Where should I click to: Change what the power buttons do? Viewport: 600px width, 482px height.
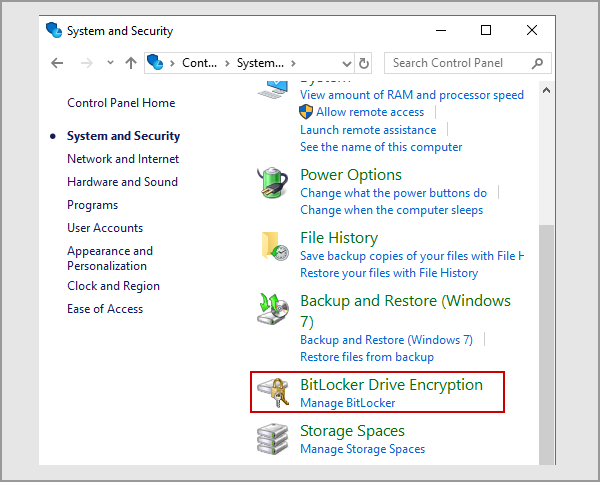(393, 193)
